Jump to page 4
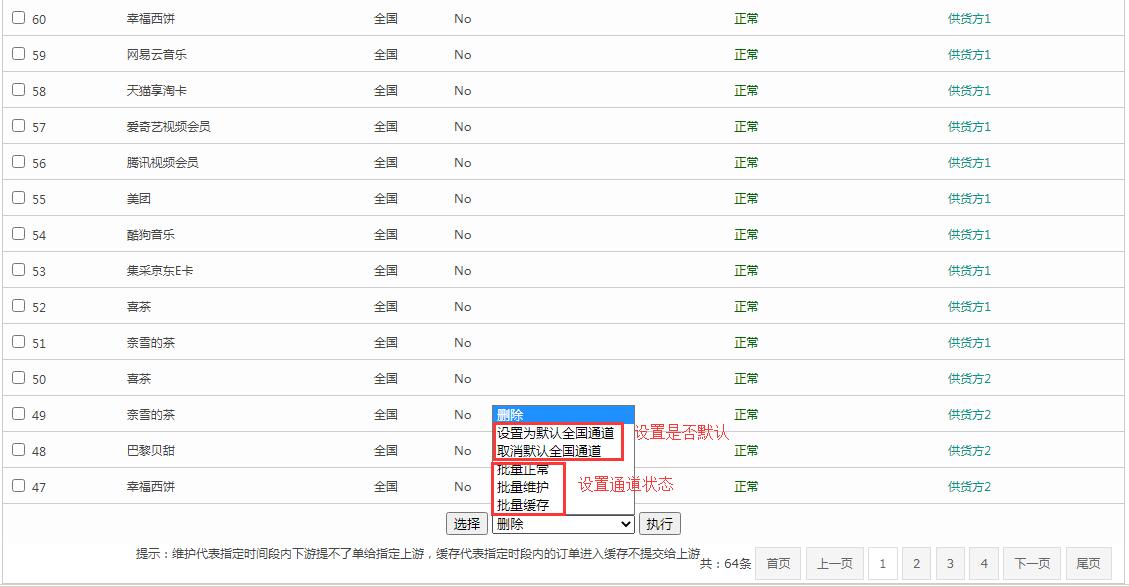The height and width of the screenshot is (587, 1129). click(x=984, y=563)
